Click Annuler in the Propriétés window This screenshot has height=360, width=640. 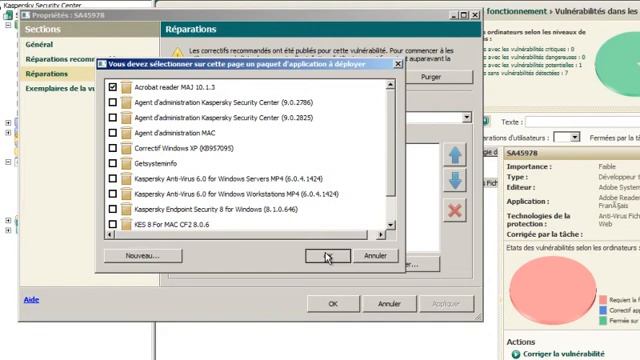pyautogui.click(x=389, y=304)
